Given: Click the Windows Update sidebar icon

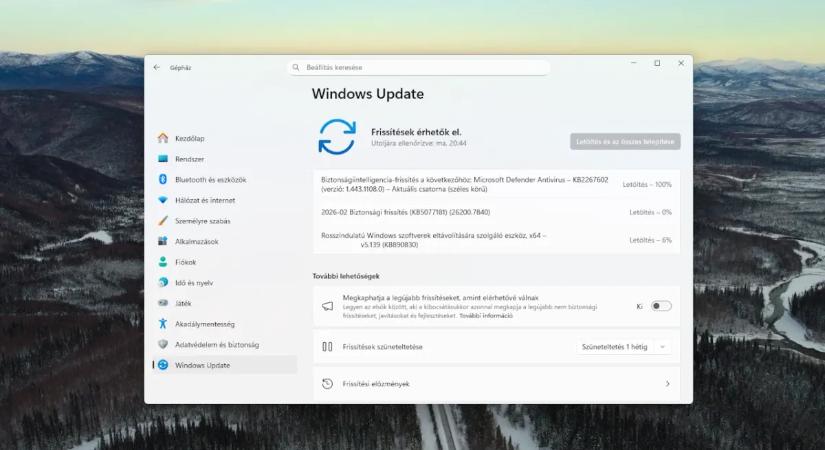Looking at the screenshot, I should pos(163,365).
